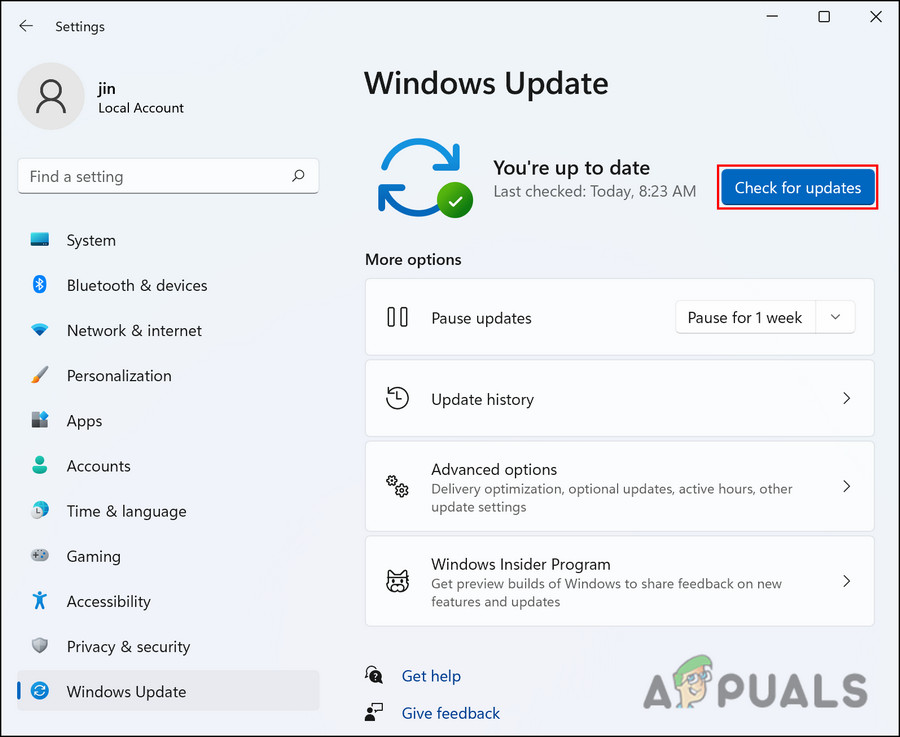This screenshot has width=900, height=737.
Task: Click the search magnifier icon
Action: coord(298,176)
